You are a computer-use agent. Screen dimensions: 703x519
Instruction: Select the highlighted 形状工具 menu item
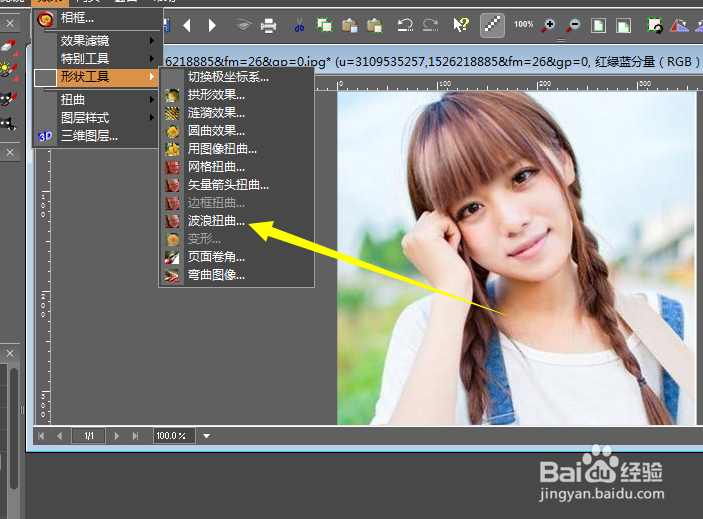pos(97,77)
